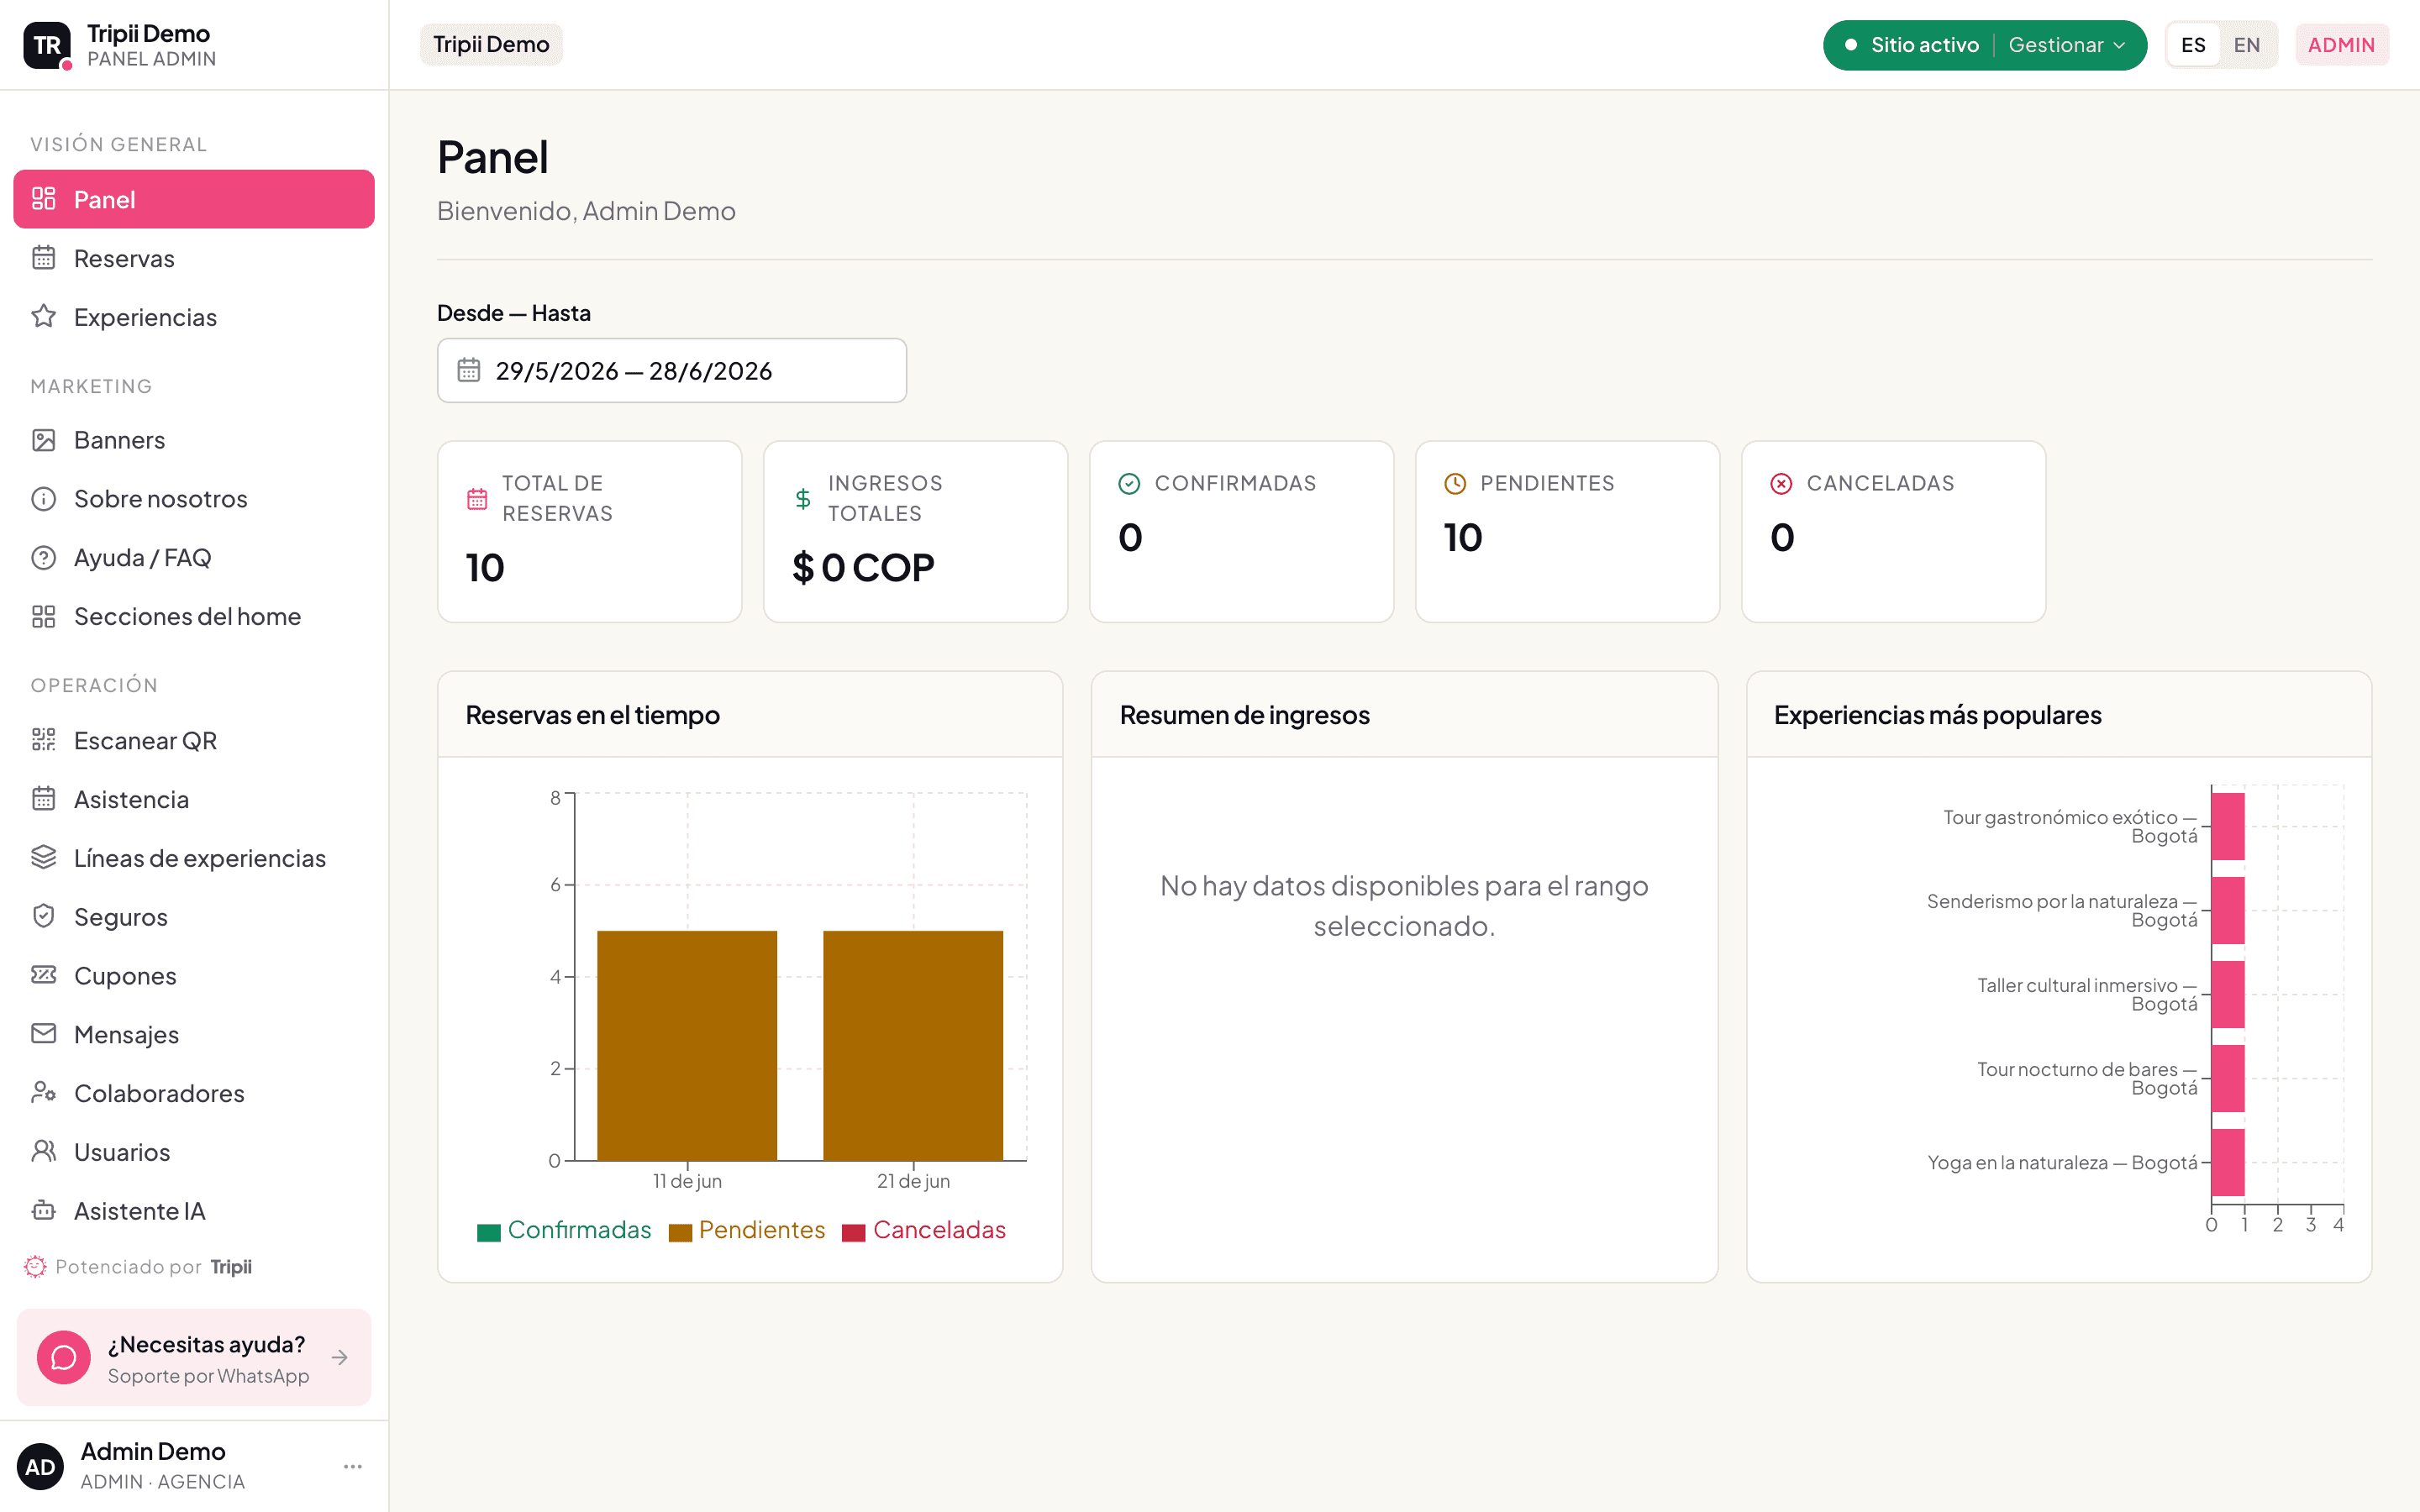
Task: Click the 11 de jun pending bar
Action: pyautogui.click(x=687, y=1046)
